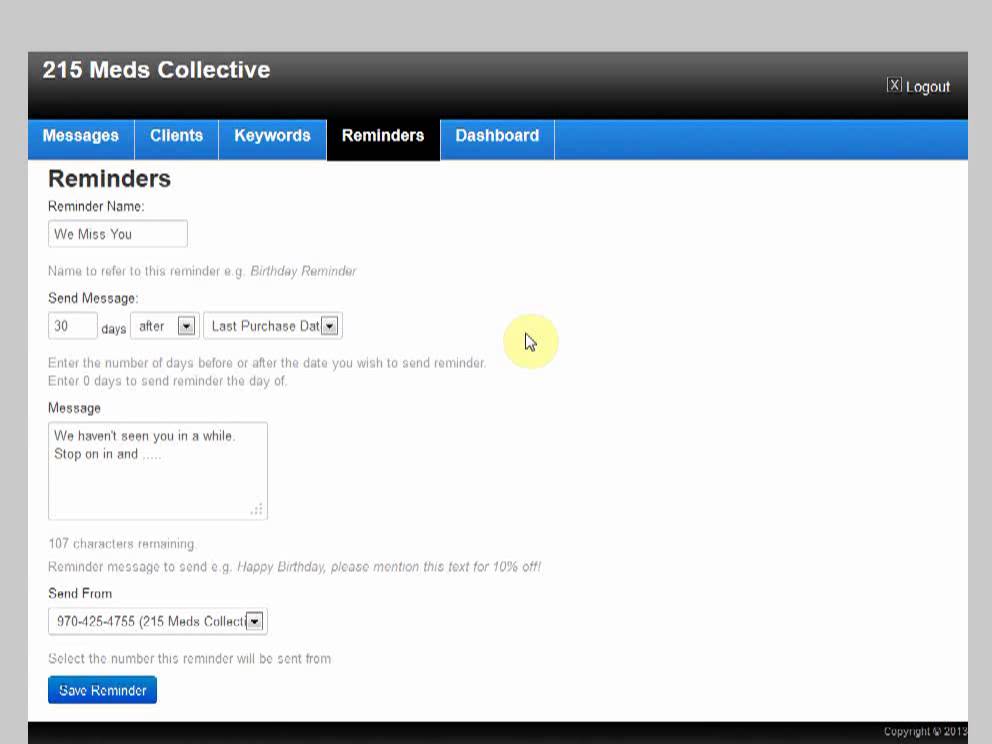Go to the Keywords tab
The width and height of the screenshot is (992, 744).
pos(272,136)
